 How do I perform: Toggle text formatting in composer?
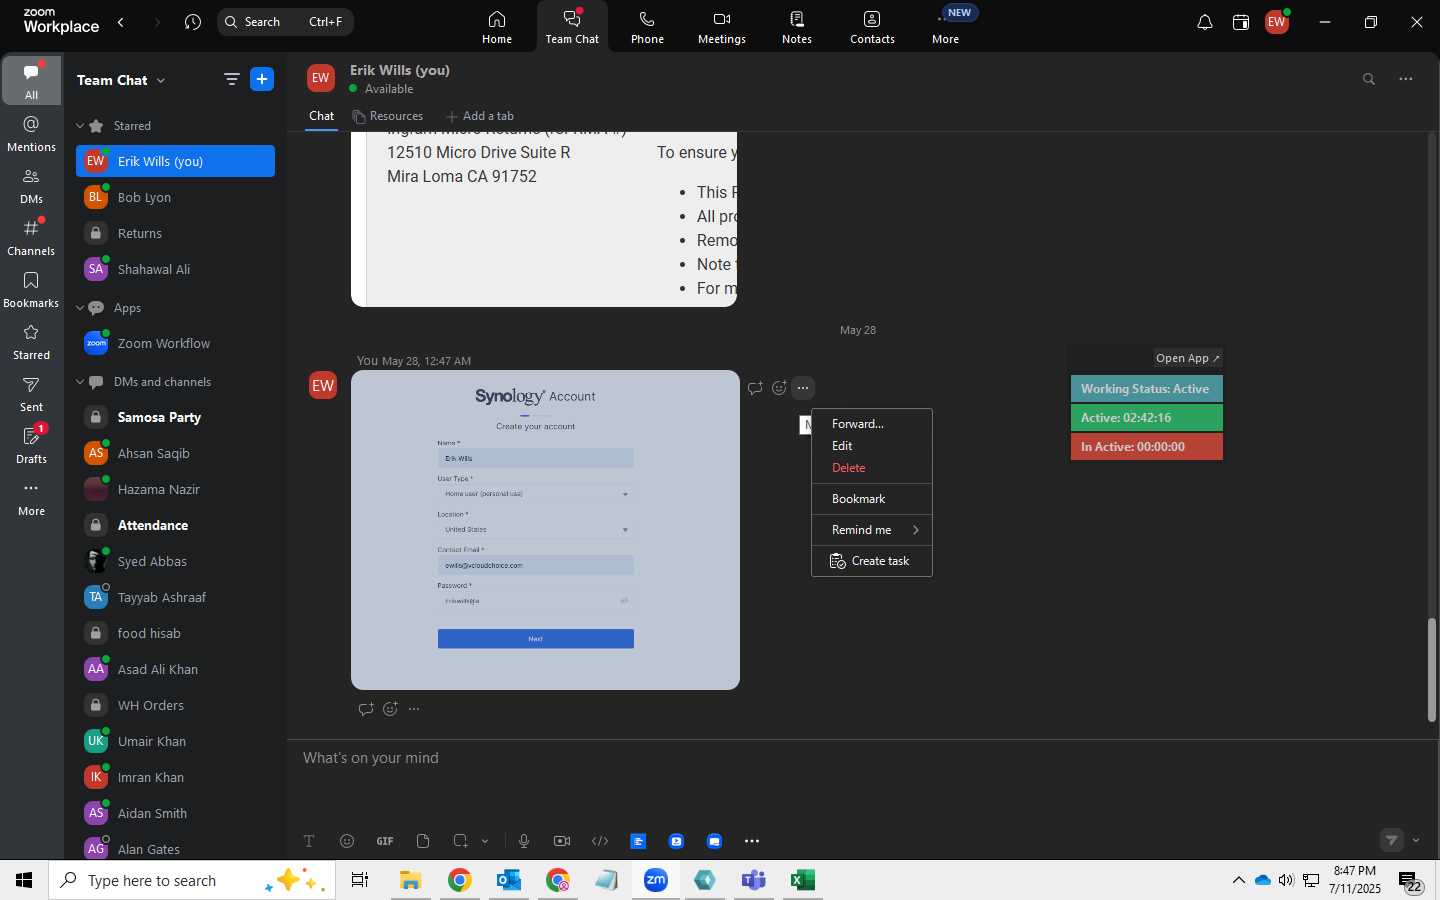coord(309,841)
